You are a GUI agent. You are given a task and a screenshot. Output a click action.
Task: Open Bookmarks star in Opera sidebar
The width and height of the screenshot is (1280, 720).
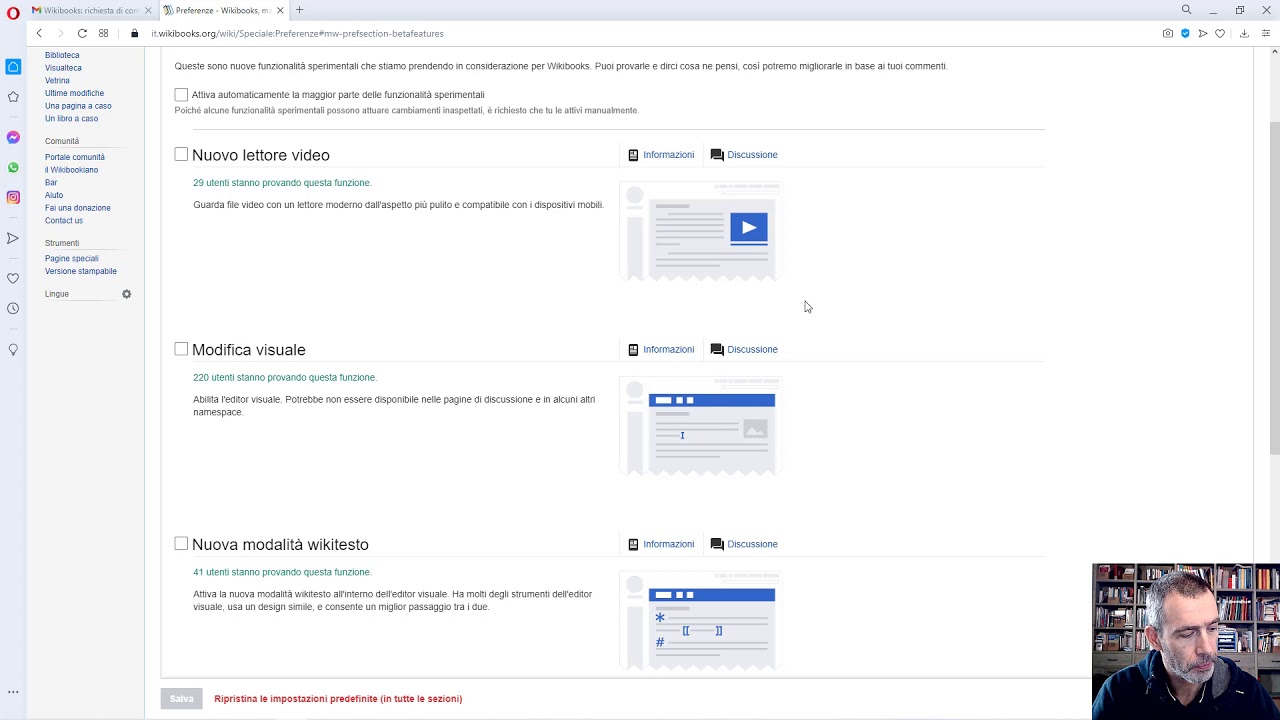click(13, 97)
